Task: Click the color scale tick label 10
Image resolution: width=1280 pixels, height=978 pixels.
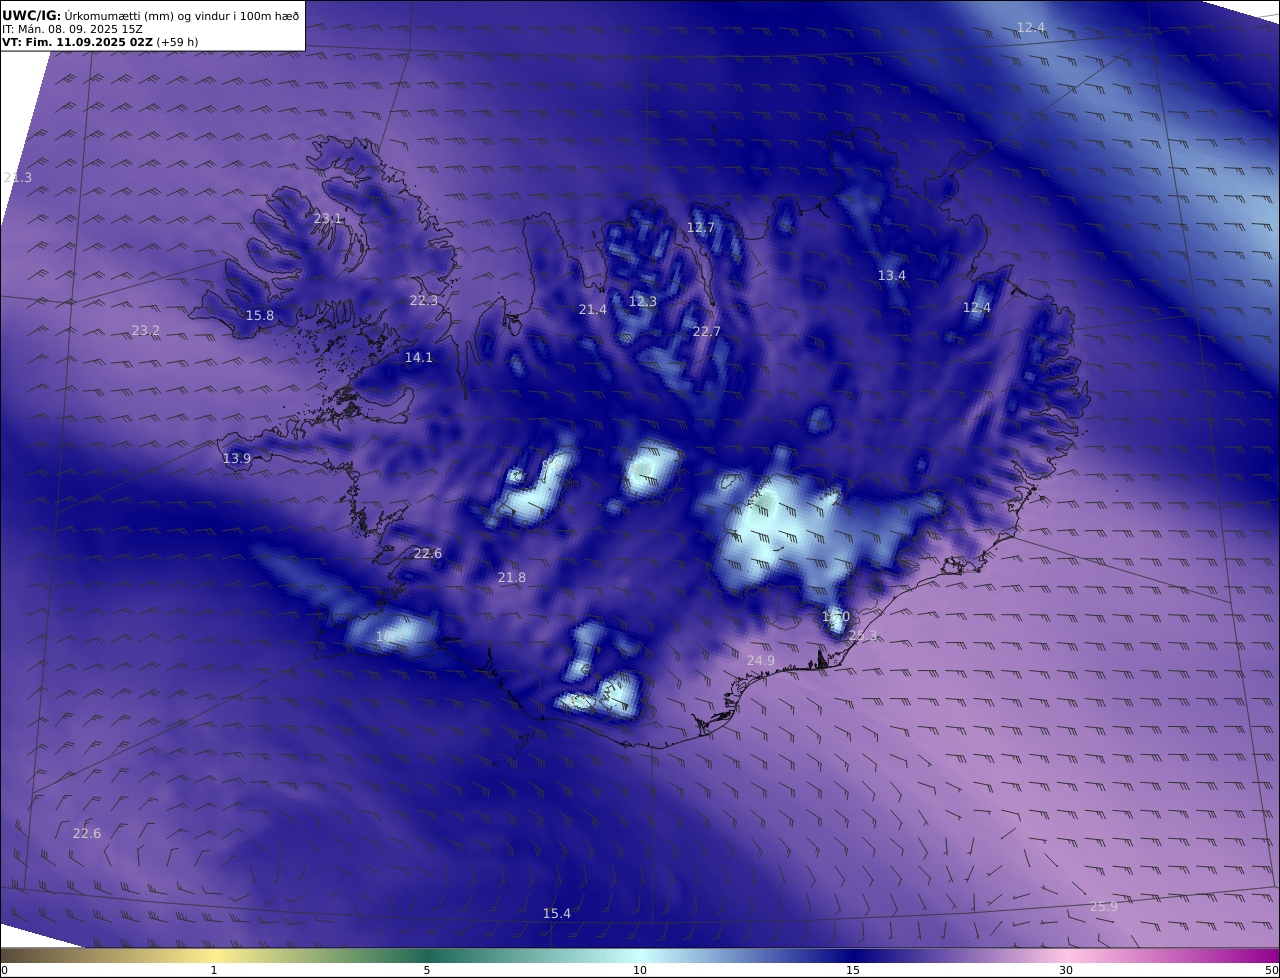Action: point(640,970)
